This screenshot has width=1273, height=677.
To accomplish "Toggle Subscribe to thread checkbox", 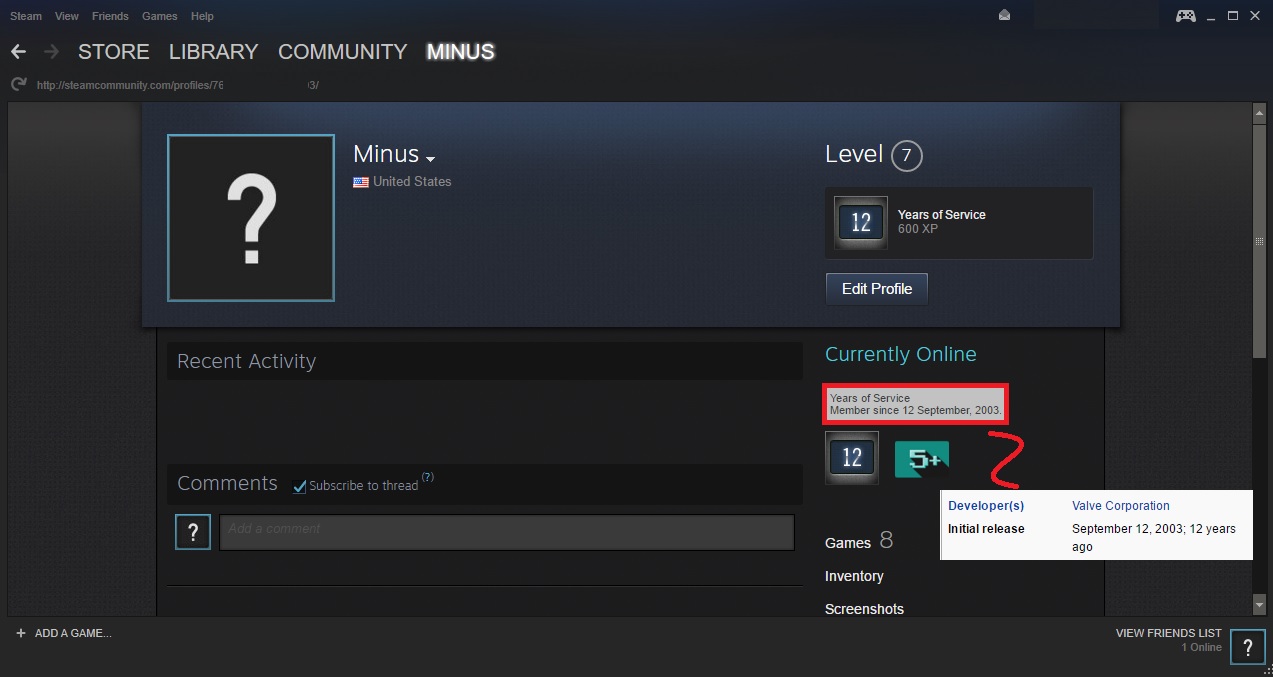I will (299, 486).
